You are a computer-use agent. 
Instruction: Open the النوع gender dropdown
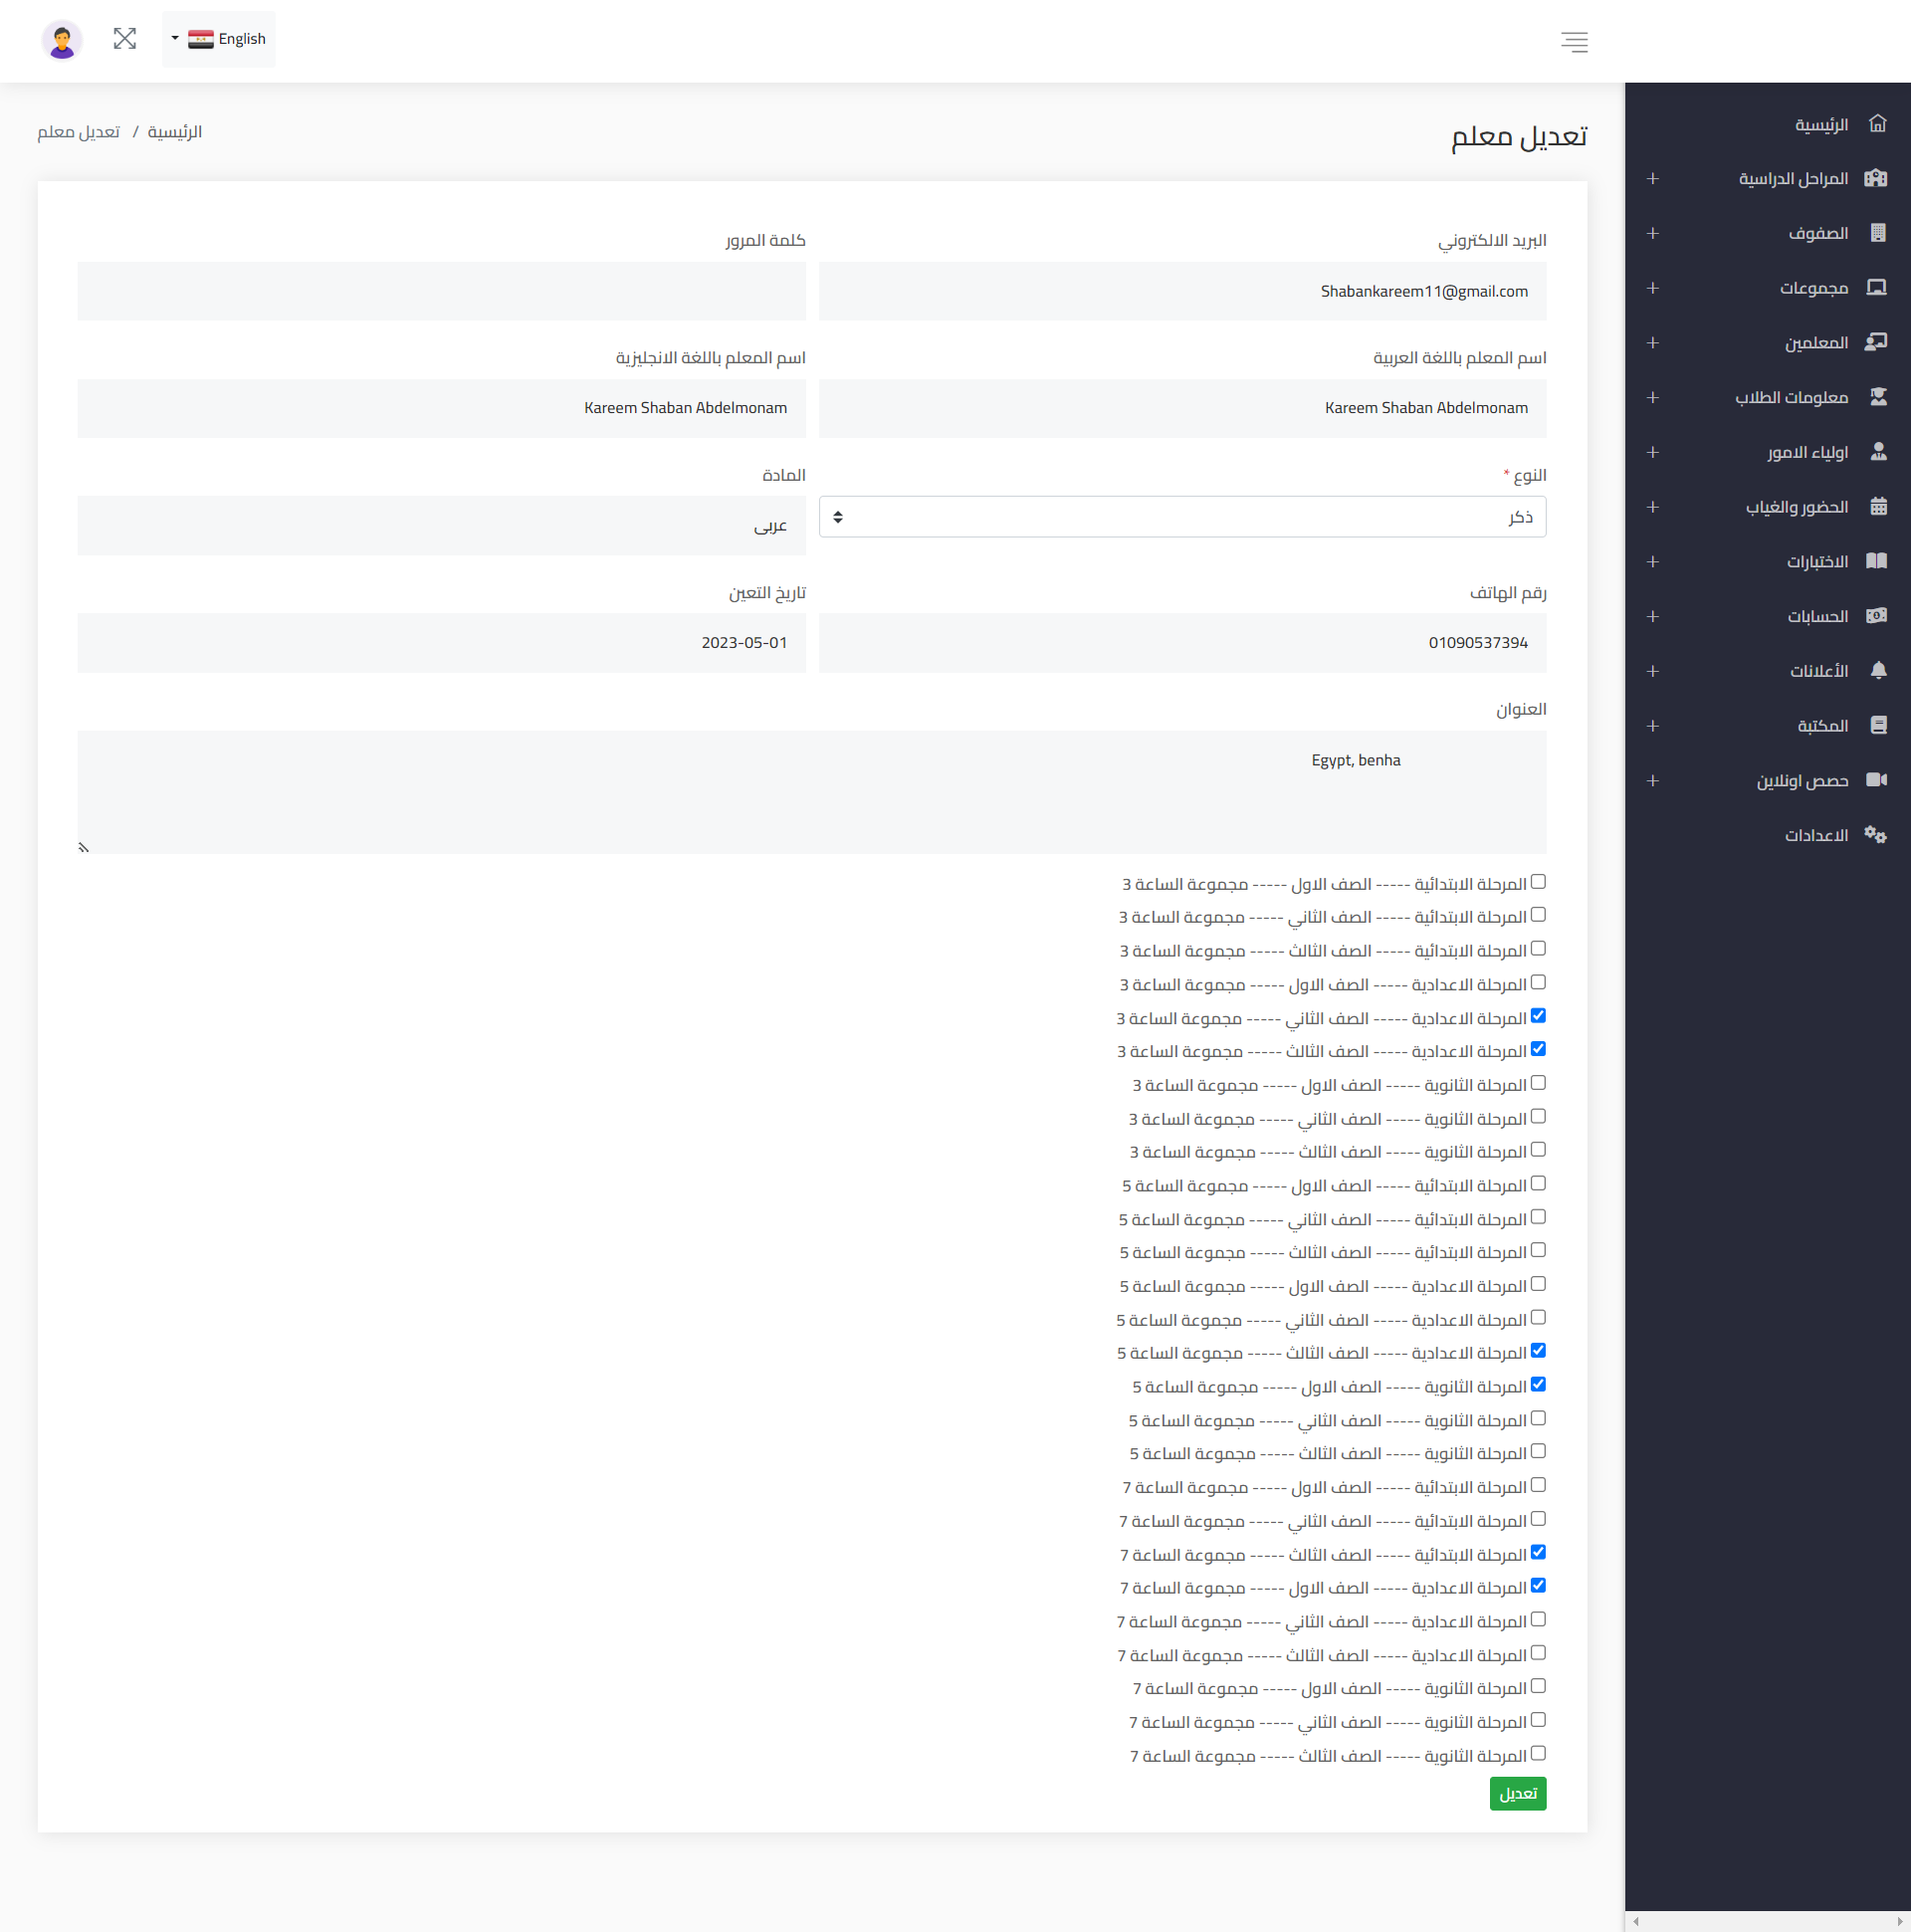(1182, 517)
